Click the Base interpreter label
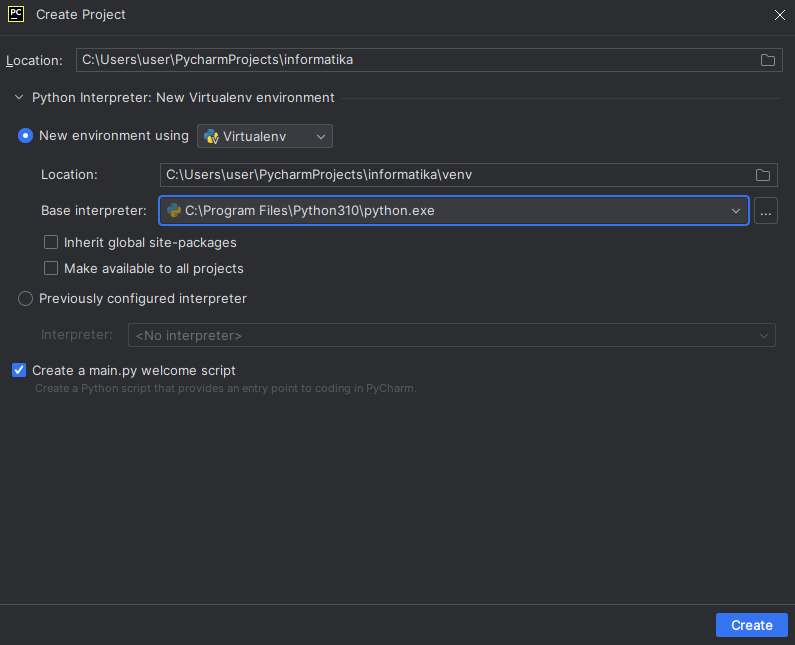Image resolution: width=795 pixels, height=645 pixels. click(94, 210)
